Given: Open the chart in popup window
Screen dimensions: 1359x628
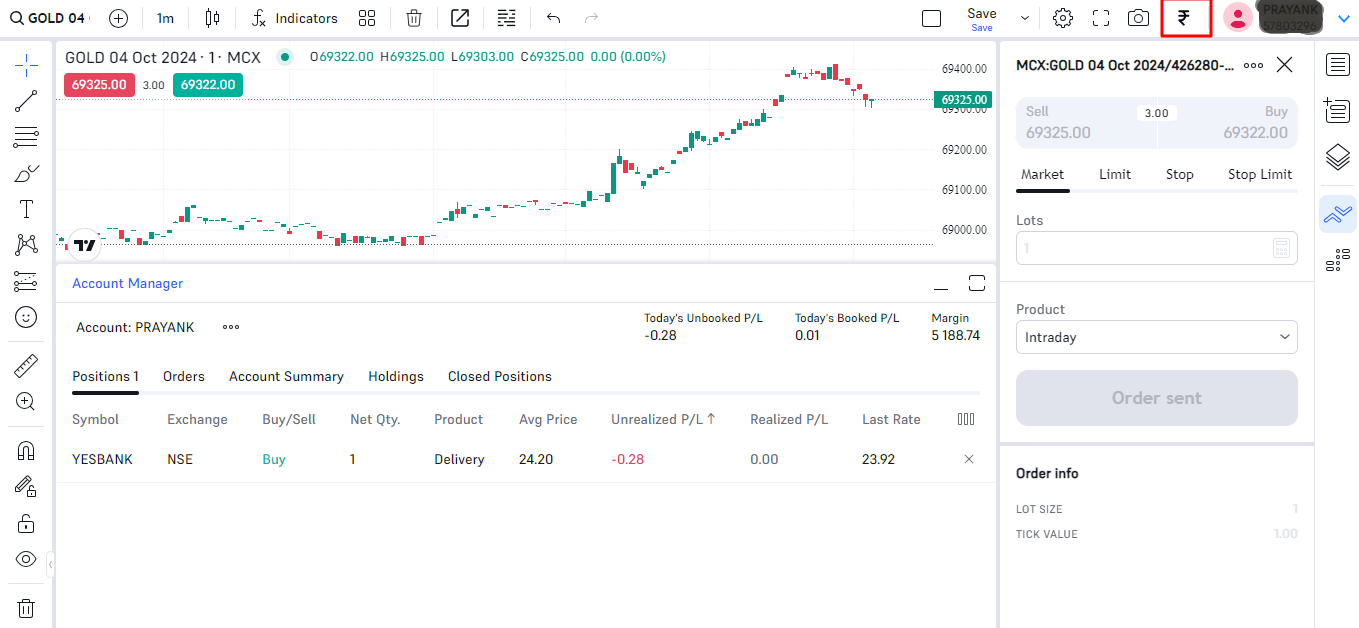Looking at the screenshot, I should click(460, 18).
